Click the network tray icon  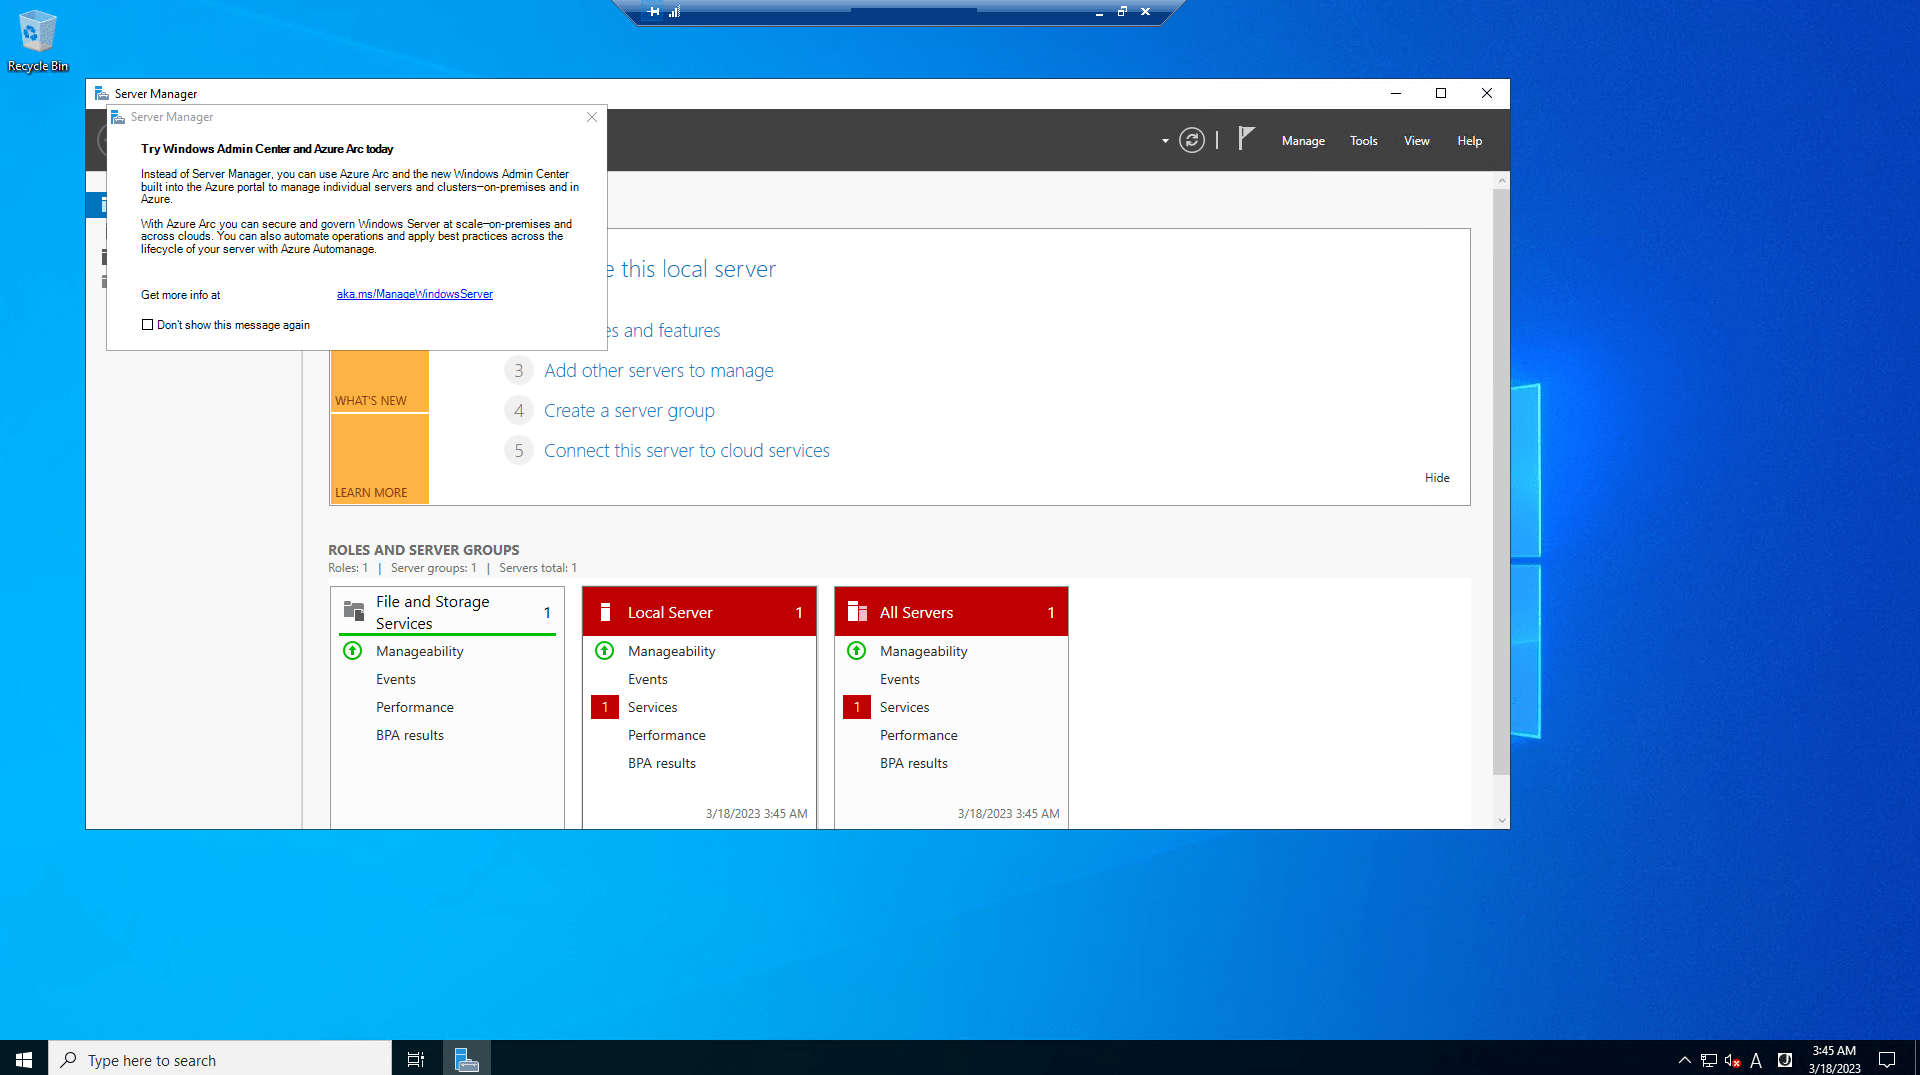click(1709, 1060)
